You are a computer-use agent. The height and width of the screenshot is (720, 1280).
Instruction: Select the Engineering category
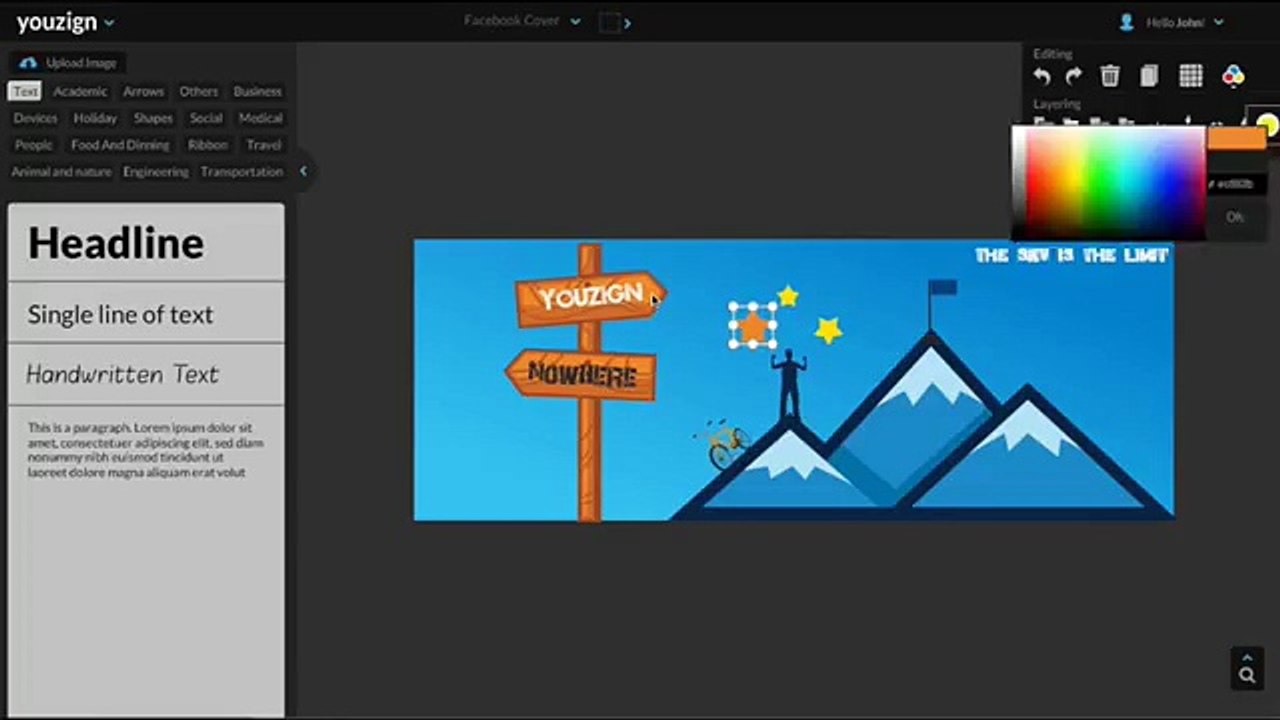coord(155,172)
